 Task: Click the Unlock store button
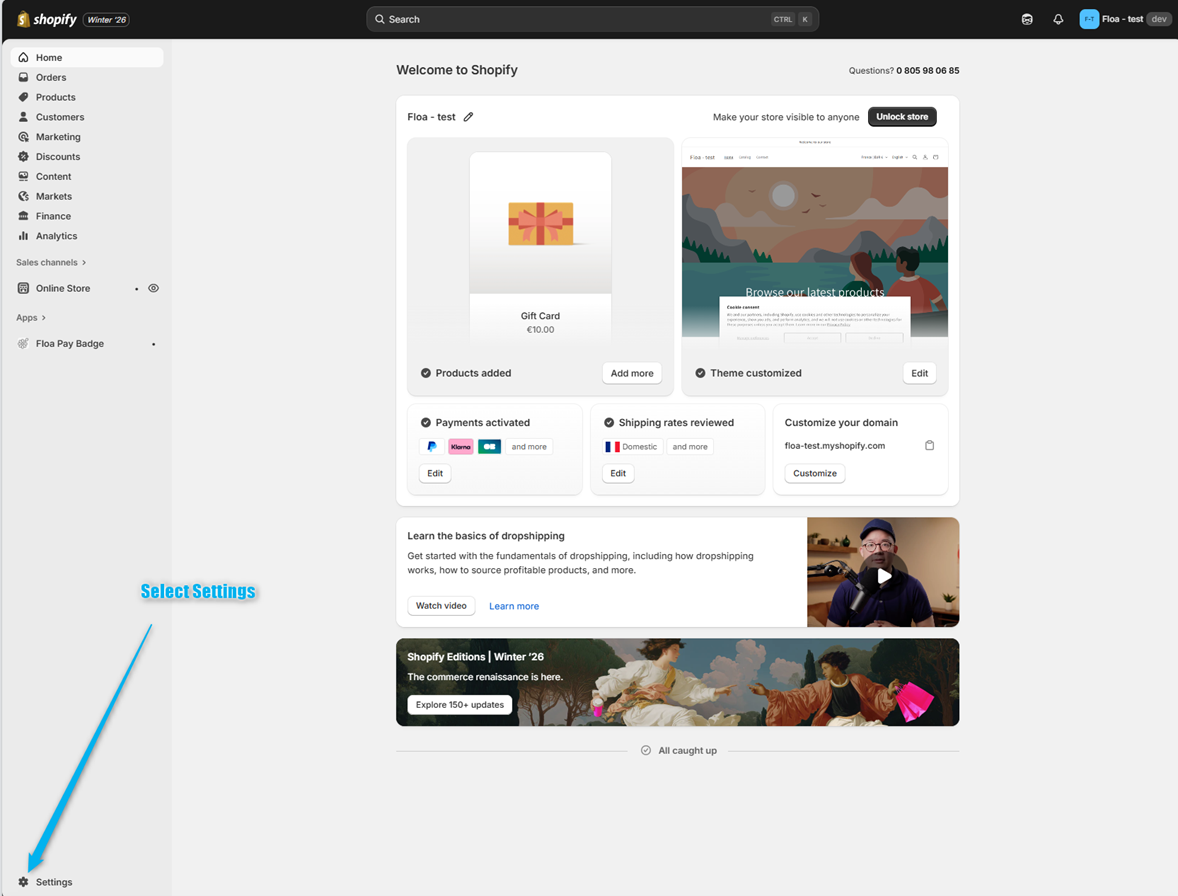[902, 116]
